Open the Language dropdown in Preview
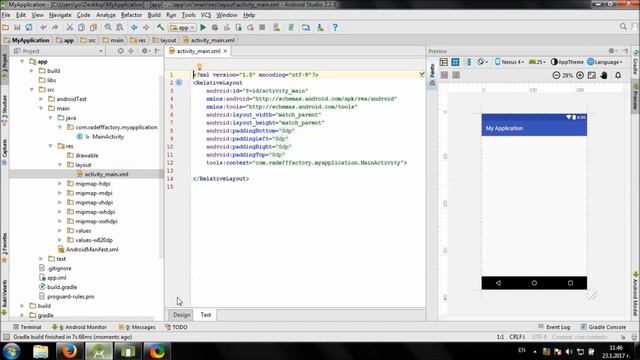This screenshot has width=640, height=360. point(605,62)
